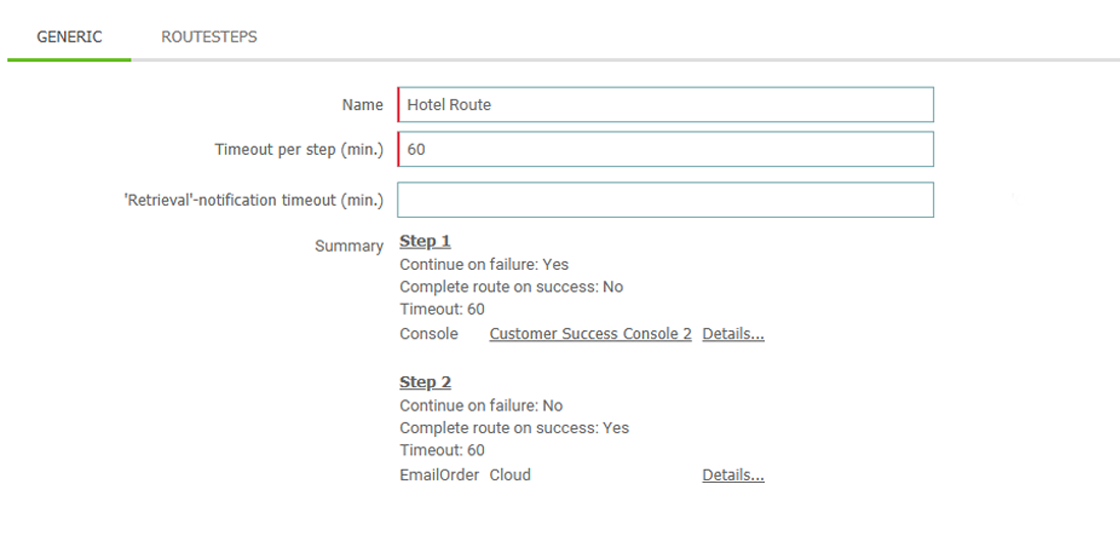1120x534 pixels.
Task: Switch to the ROUTESTEPS tab
Action: (x=209, y=37)
